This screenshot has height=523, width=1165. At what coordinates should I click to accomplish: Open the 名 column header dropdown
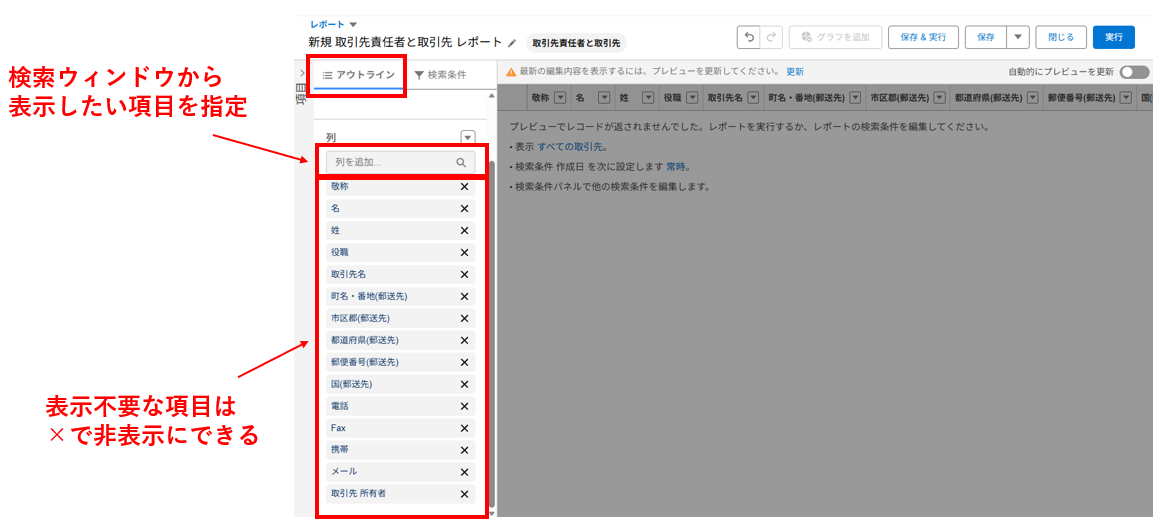[604, 97]
